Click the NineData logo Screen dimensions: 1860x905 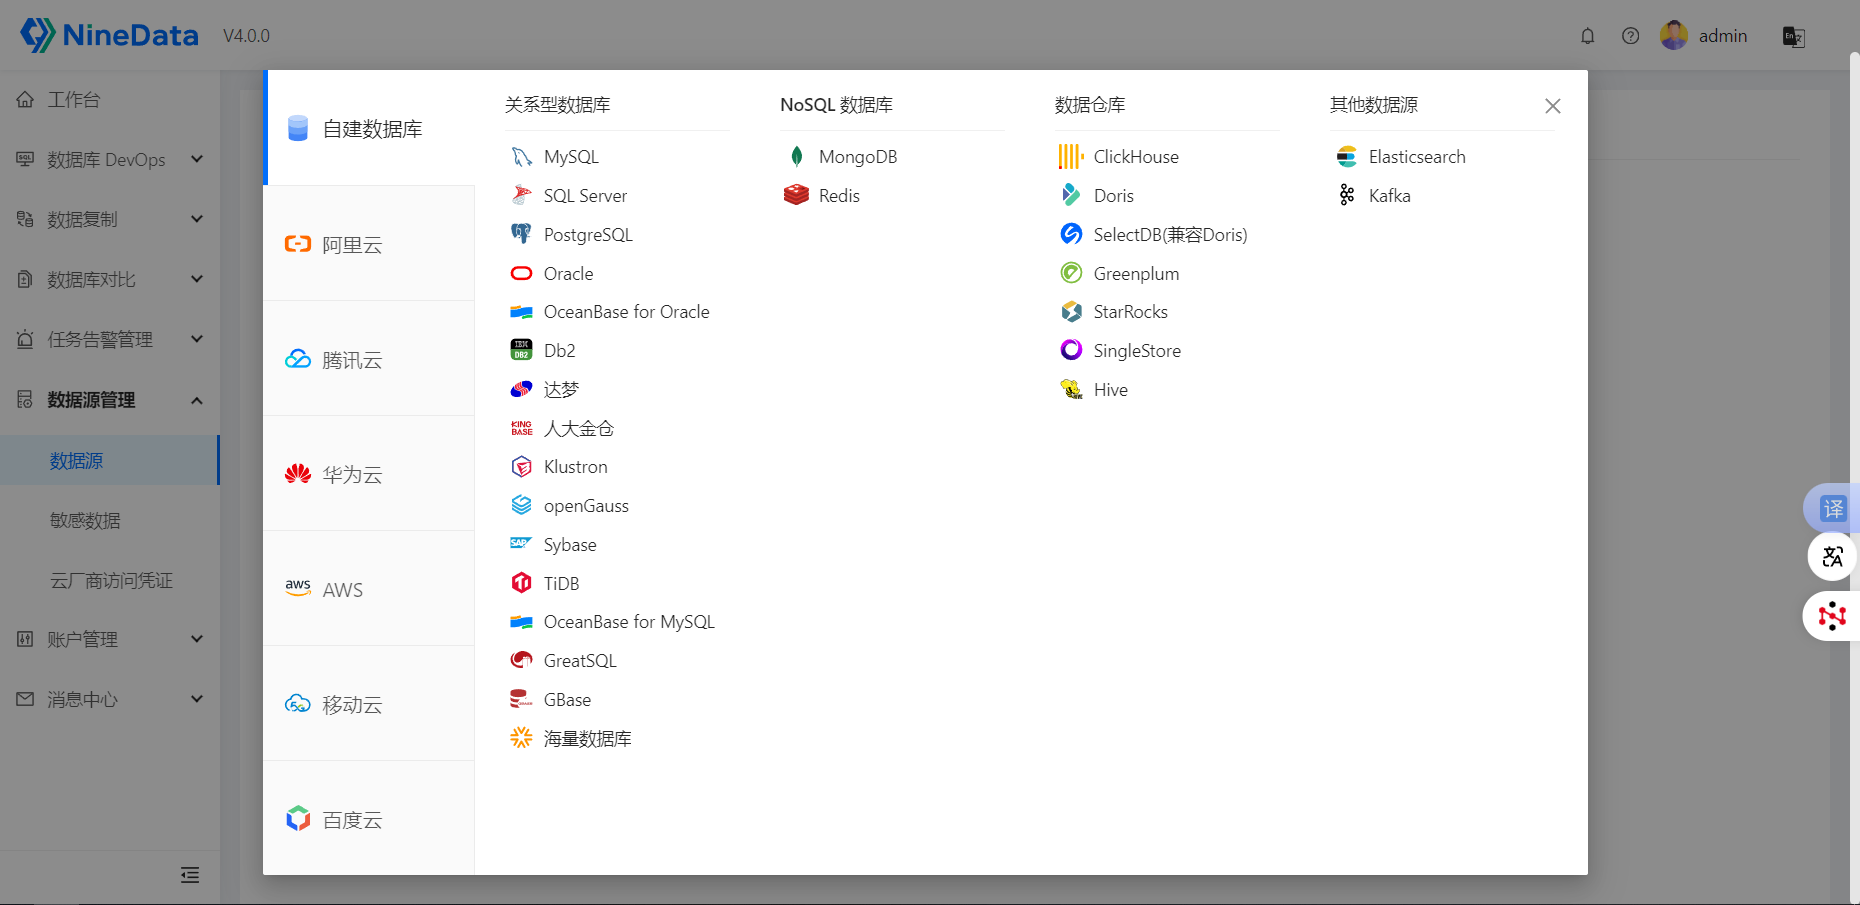click(110, 35)
